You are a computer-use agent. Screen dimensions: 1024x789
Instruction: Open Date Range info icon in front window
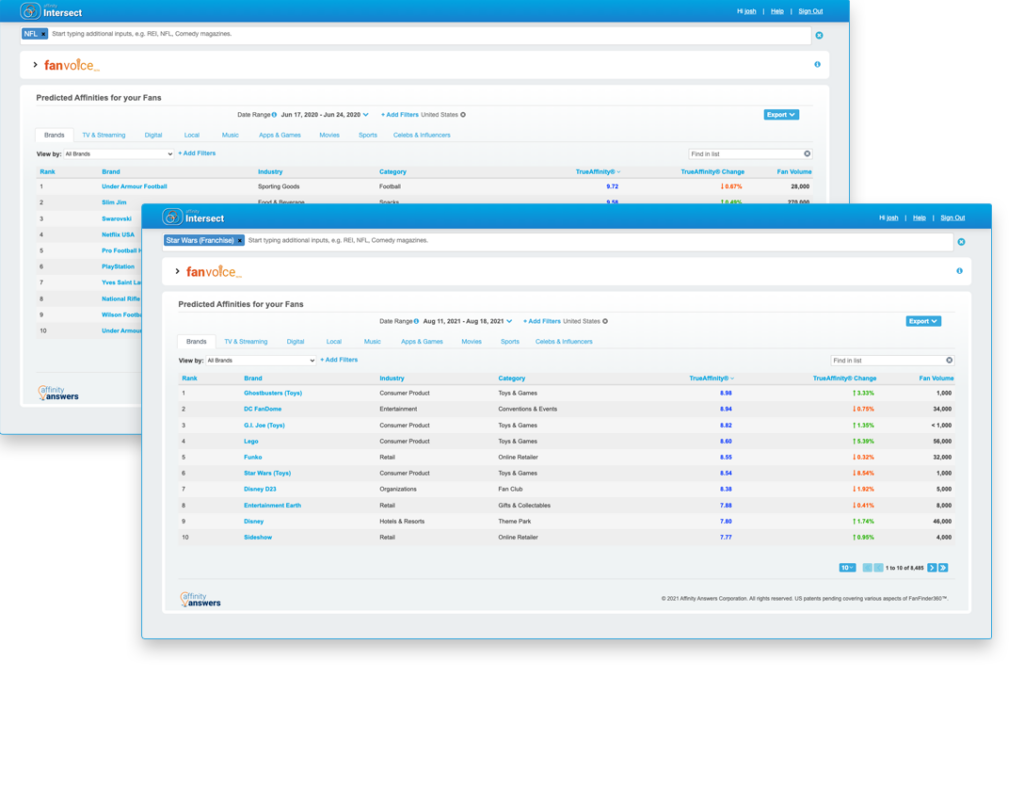click(x=416, y=321)
